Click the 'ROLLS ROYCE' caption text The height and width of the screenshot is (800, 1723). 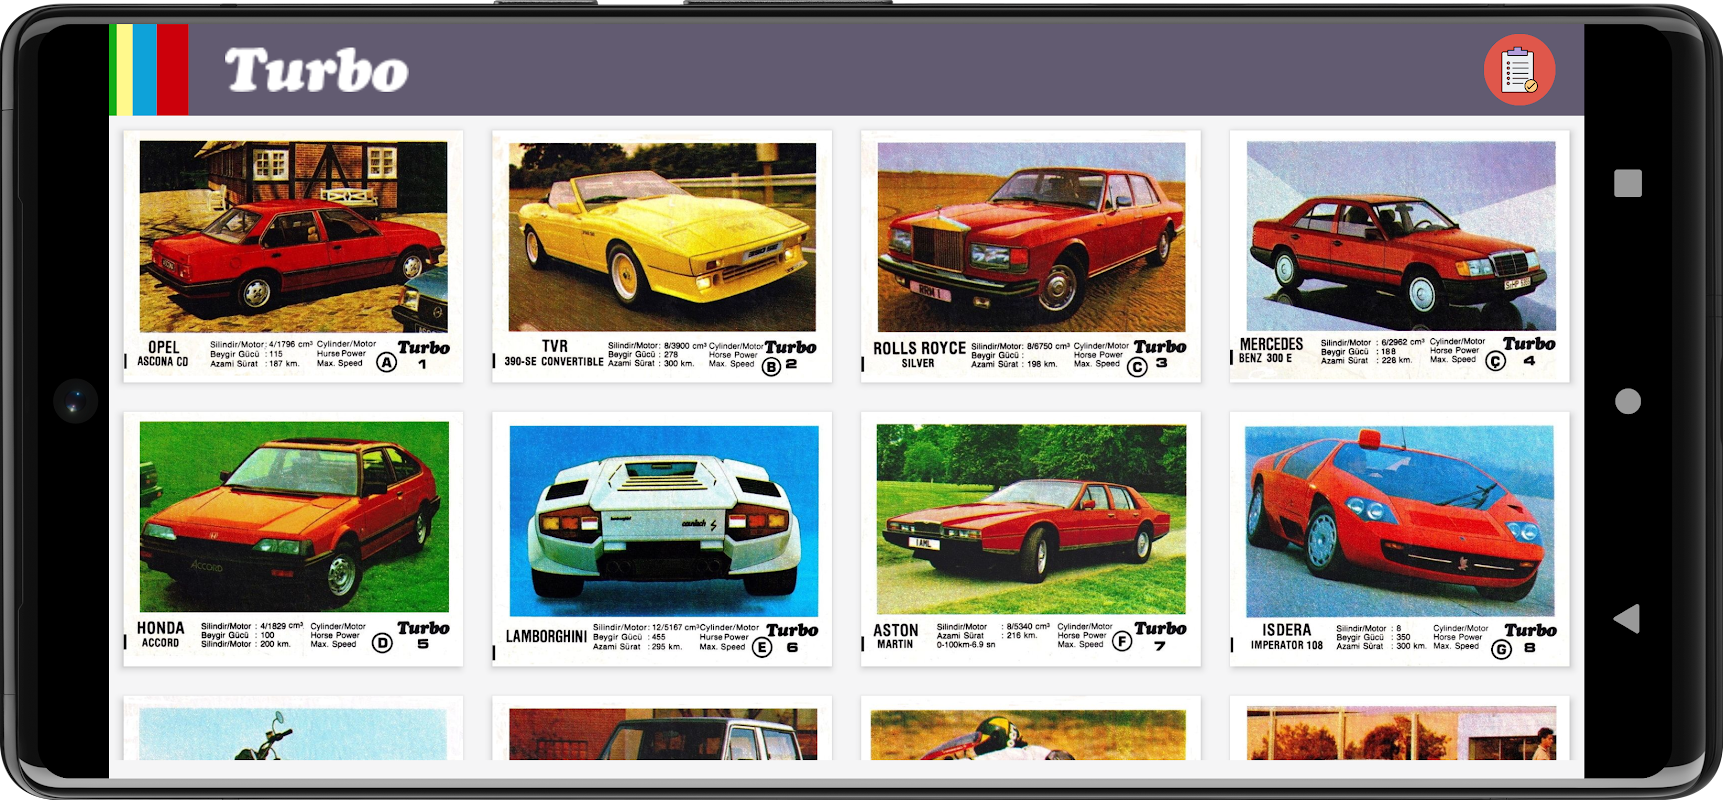pos(919,348)
